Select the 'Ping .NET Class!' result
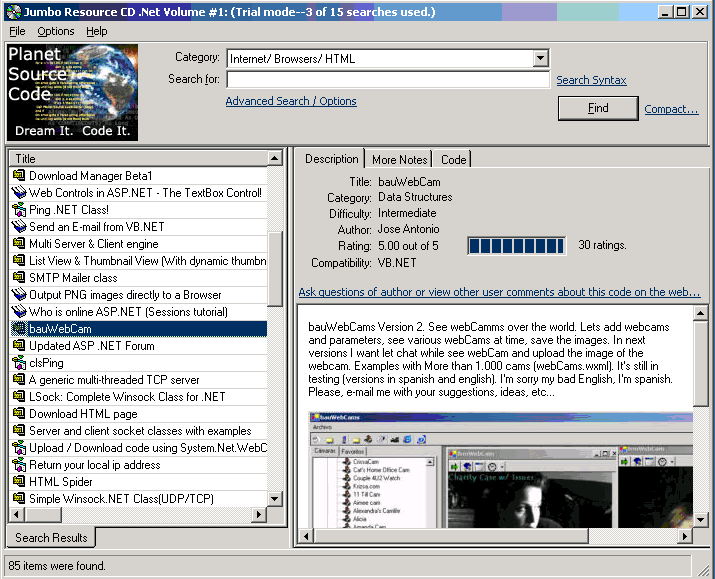This screenshot has height=579, width=715. click(138, 210)
